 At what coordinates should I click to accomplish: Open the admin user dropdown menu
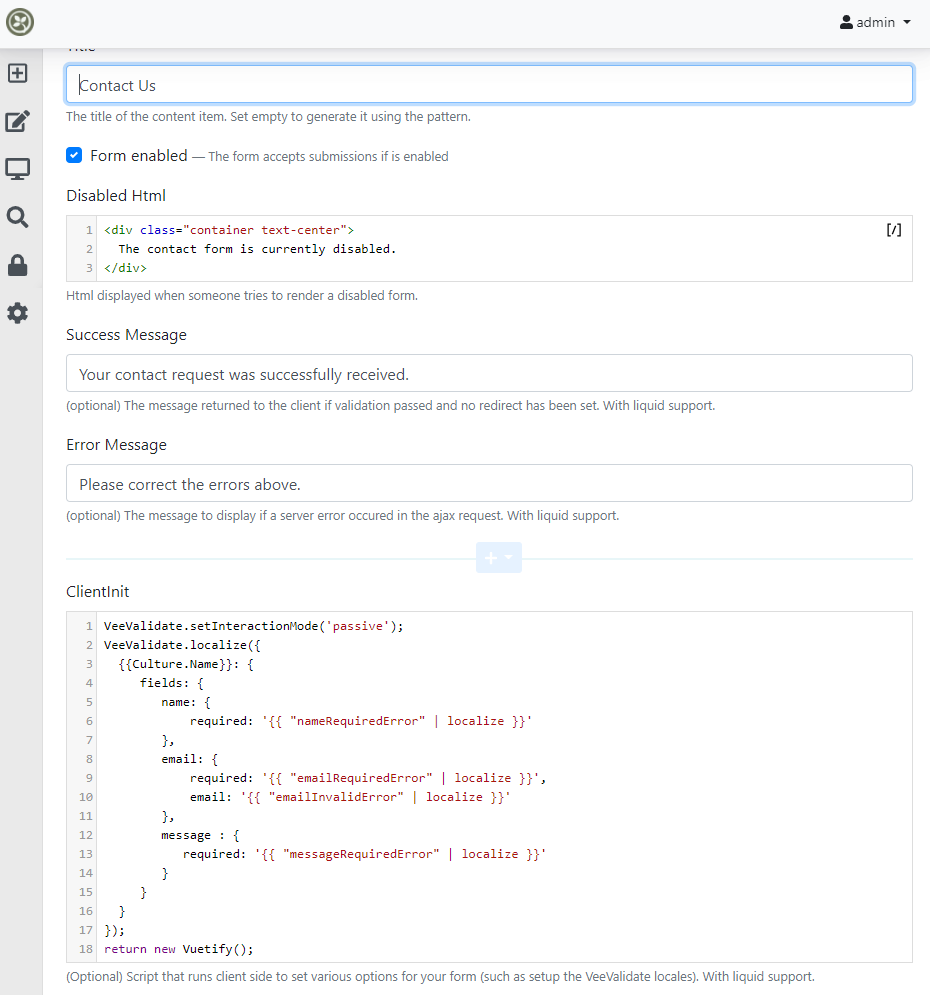tap(875, 22)
